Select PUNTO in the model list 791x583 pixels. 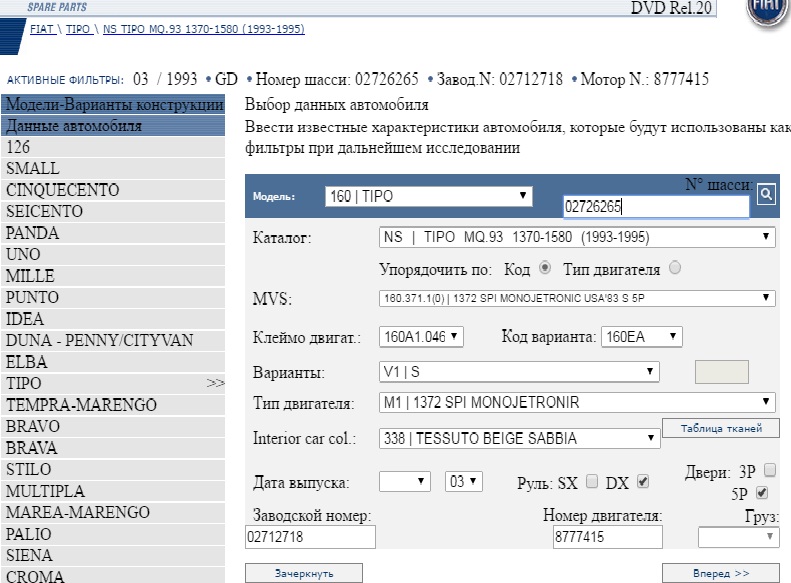33,297
